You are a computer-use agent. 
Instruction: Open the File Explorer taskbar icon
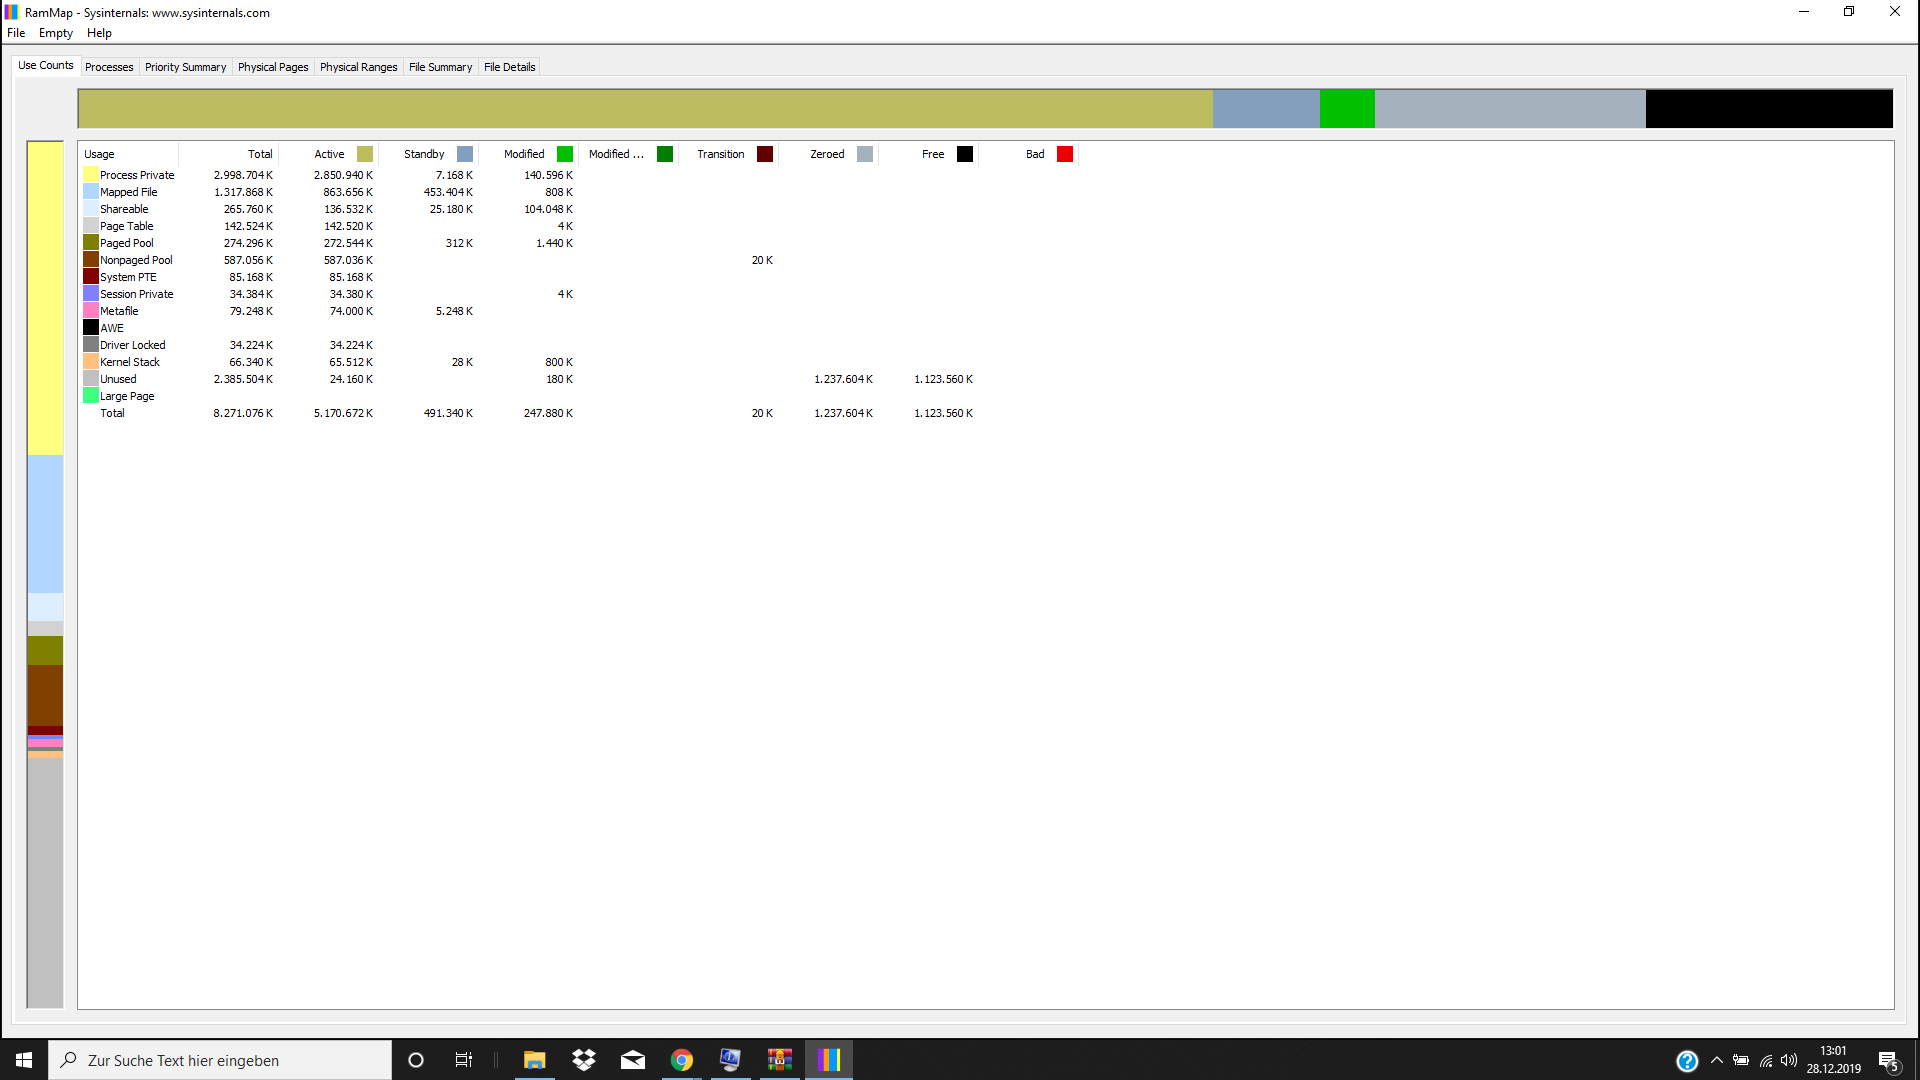click(x=534, y=1060)
